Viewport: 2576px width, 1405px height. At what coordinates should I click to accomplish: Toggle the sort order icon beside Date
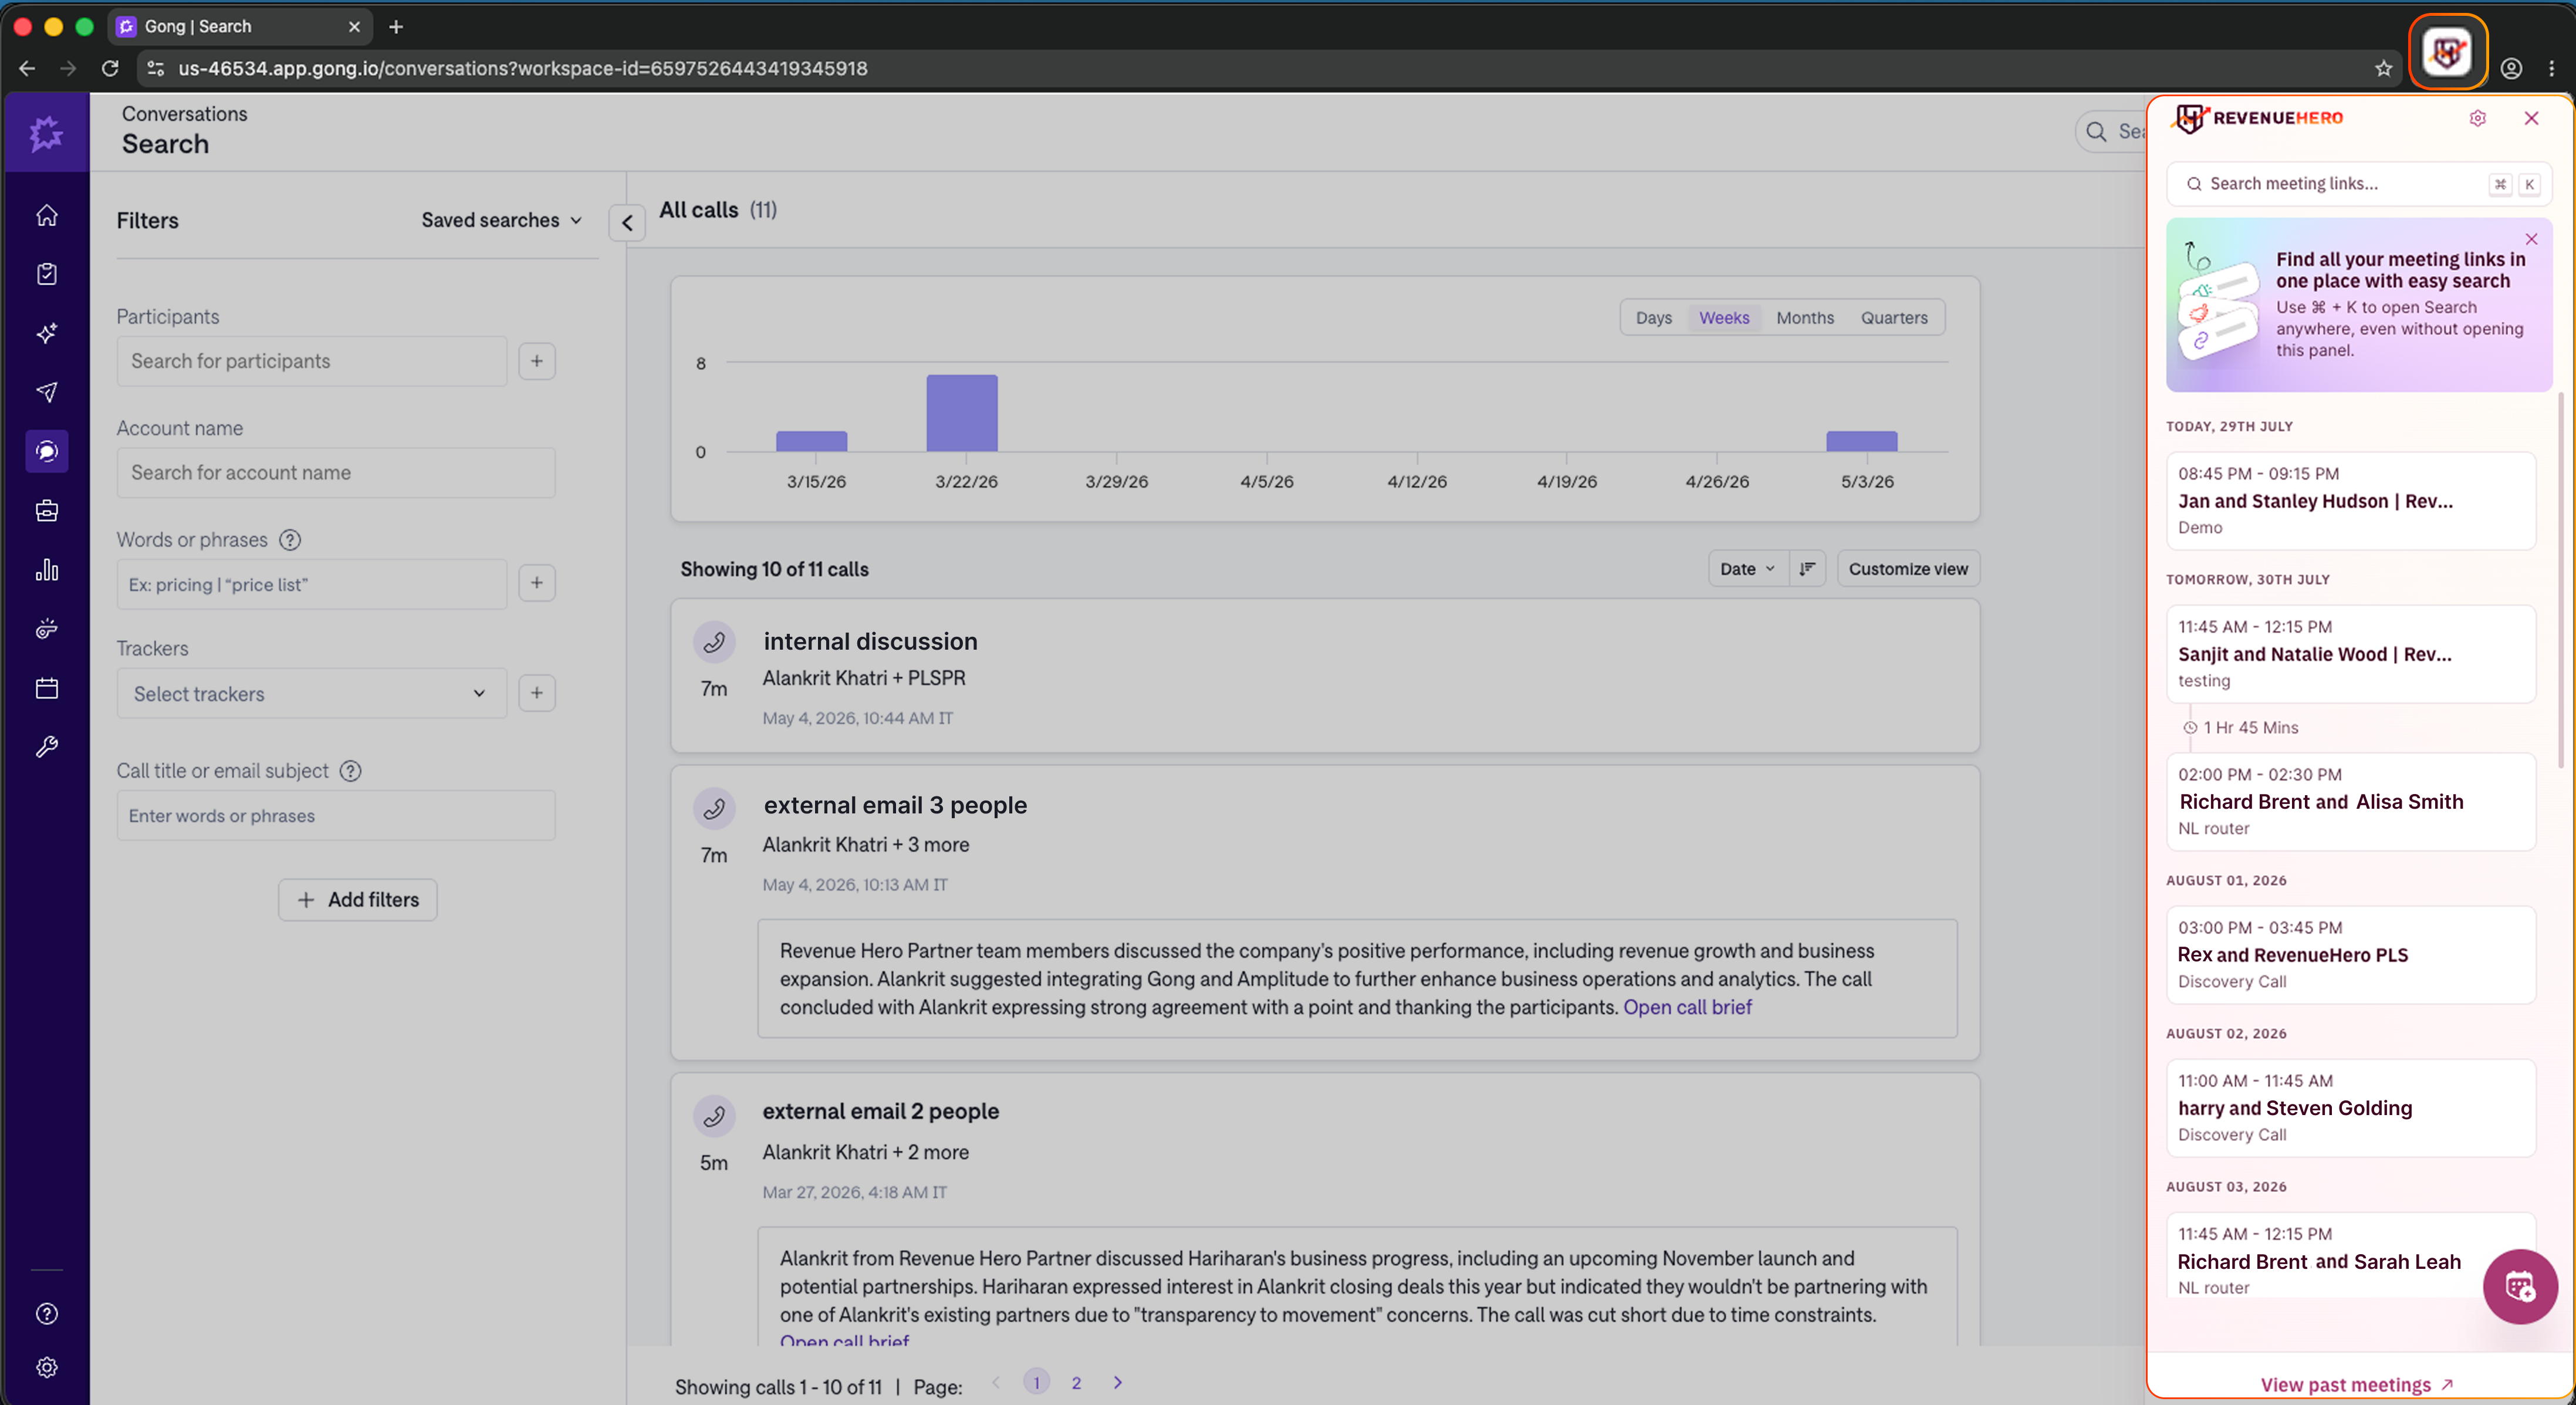[x=1807, y=569]
